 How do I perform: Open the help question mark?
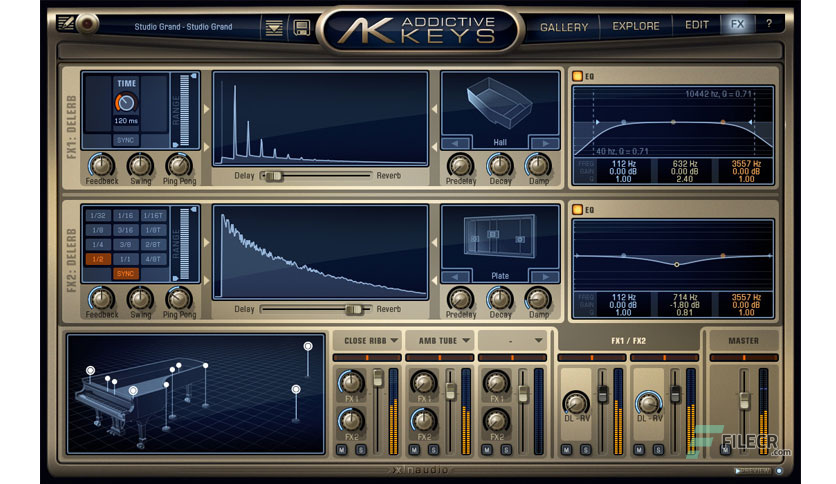coord(769,23)
